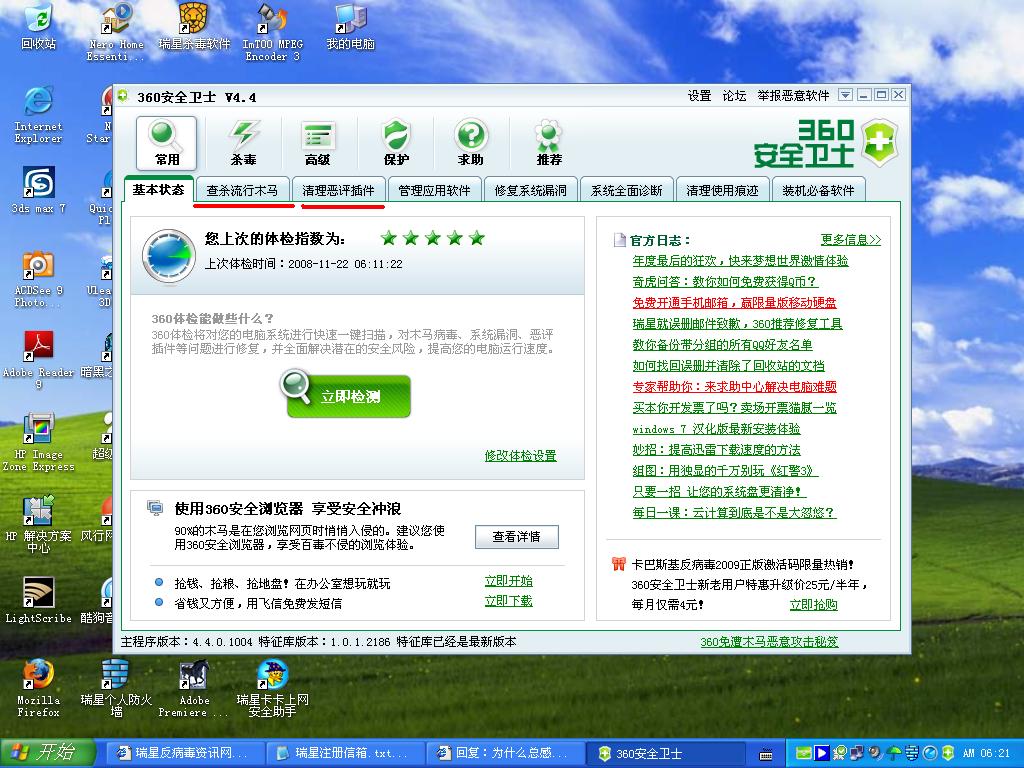Open the 推荐 recommend flower icon

tap(549, 143)
